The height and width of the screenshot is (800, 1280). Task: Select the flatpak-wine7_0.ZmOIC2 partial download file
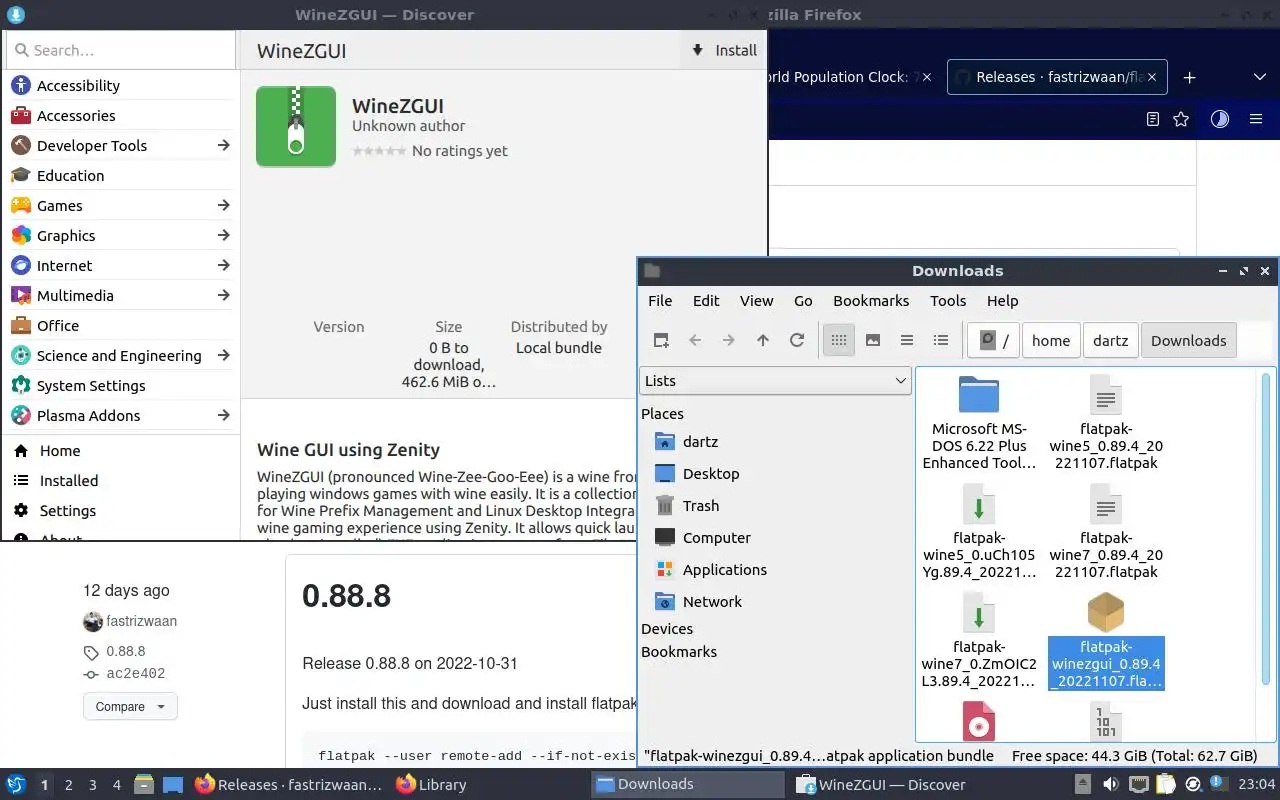pyautogui.click(x=979, y=640)
